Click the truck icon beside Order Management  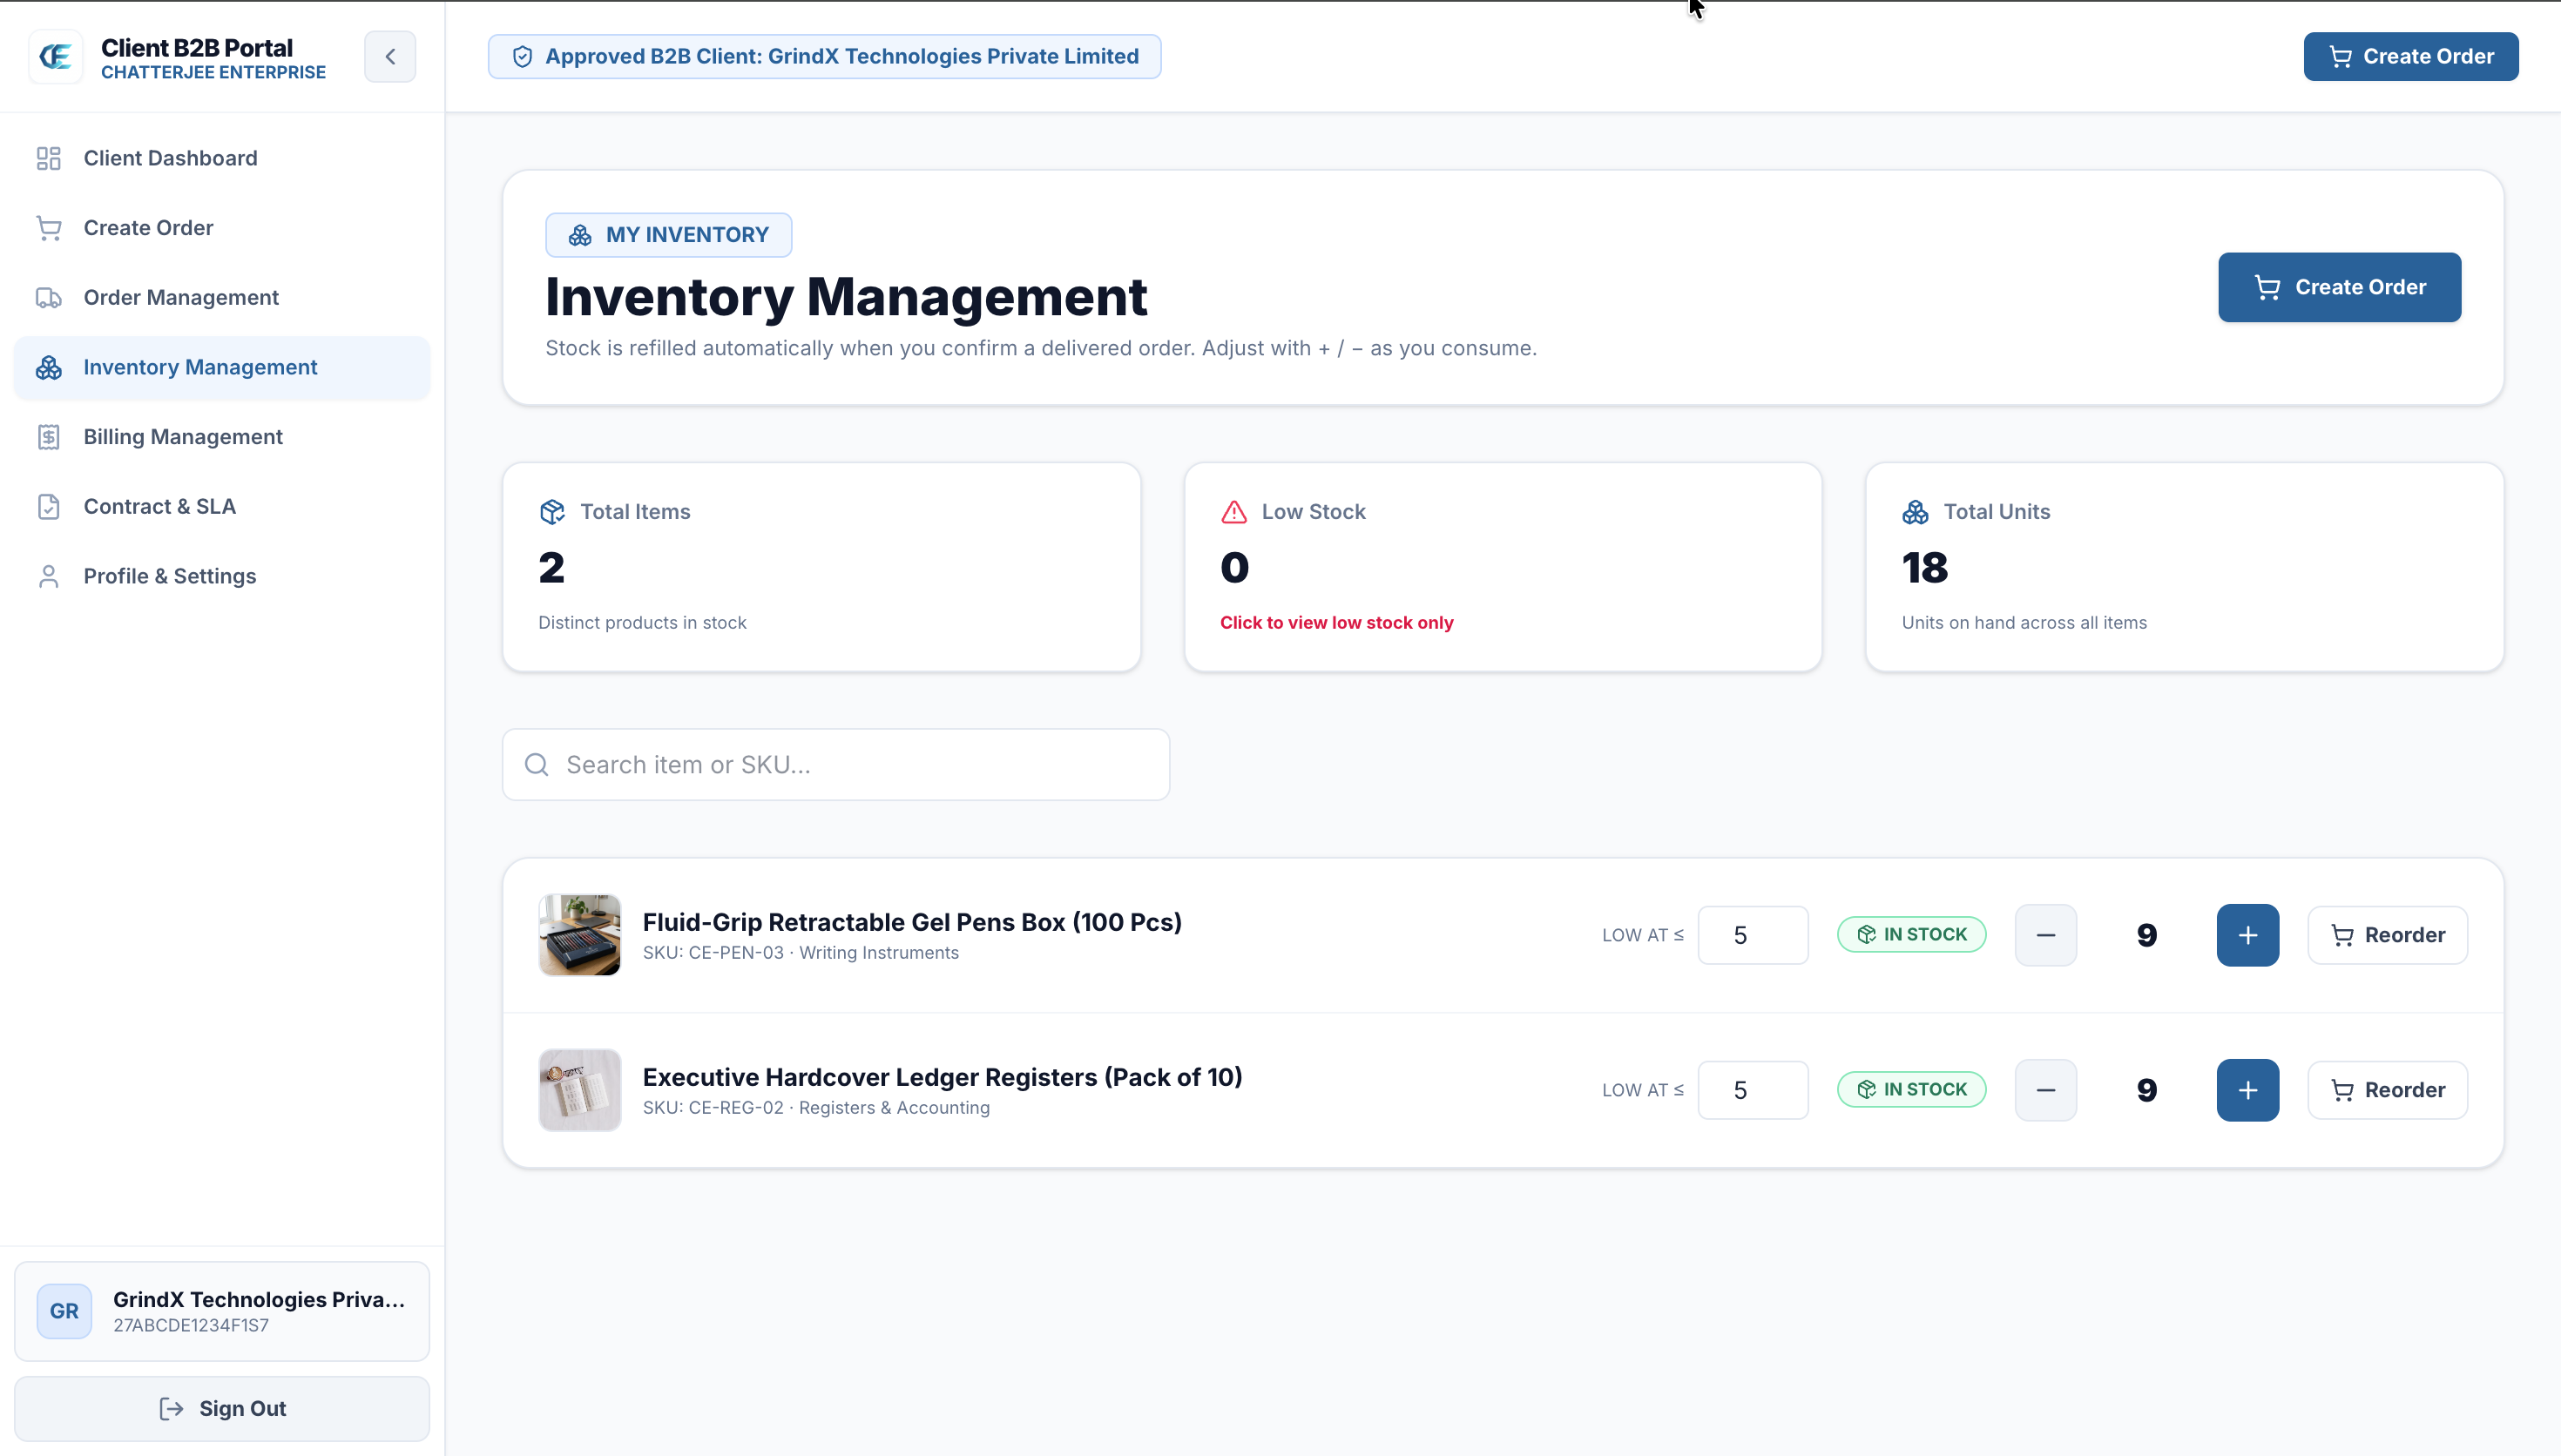point(49,298)
